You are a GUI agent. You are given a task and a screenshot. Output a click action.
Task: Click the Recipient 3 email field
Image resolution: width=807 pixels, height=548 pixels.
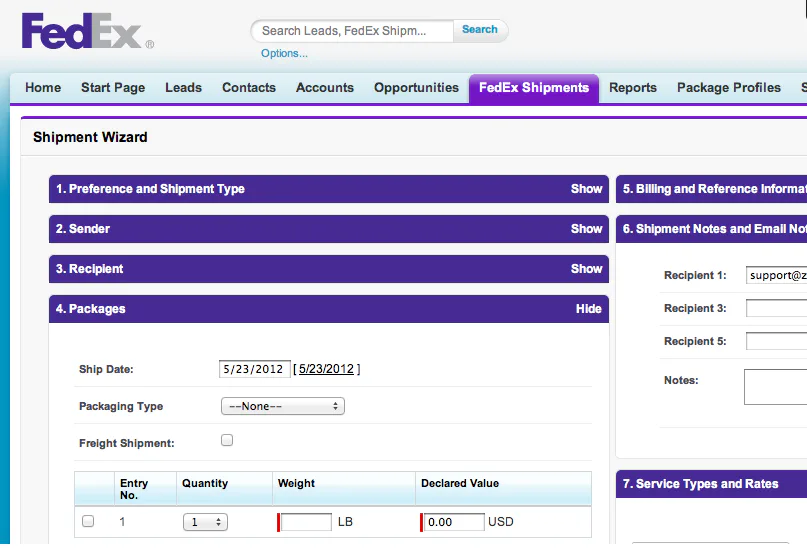[776, 308]
